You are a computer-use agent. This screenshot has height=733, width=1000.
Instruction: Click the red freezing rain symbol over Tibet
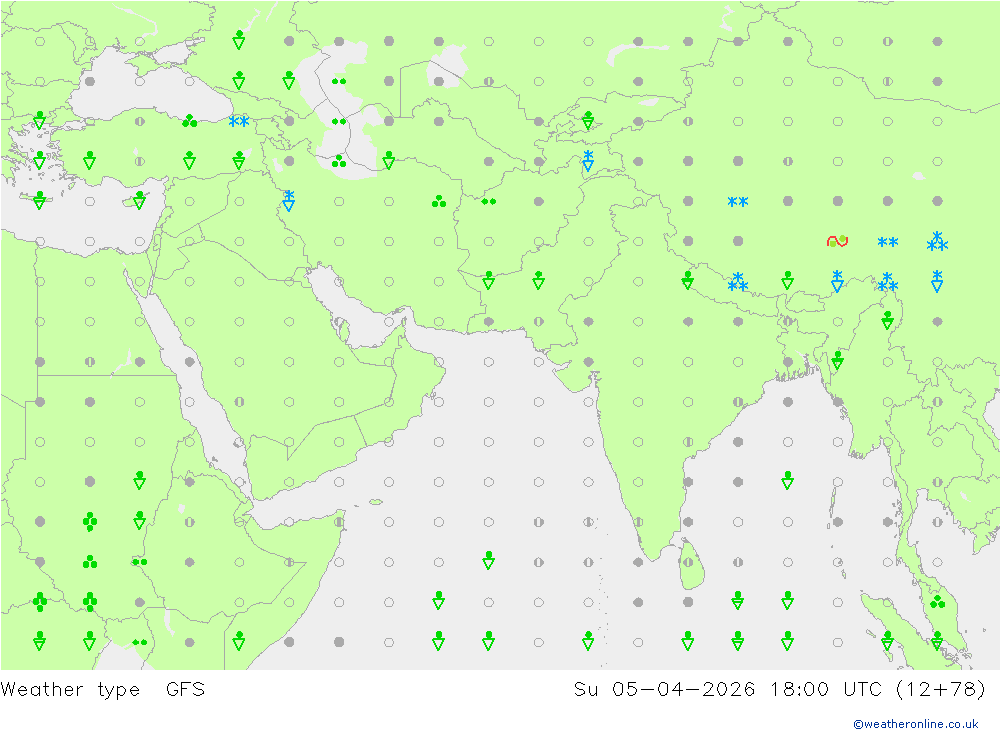click(x=837, y=241)
